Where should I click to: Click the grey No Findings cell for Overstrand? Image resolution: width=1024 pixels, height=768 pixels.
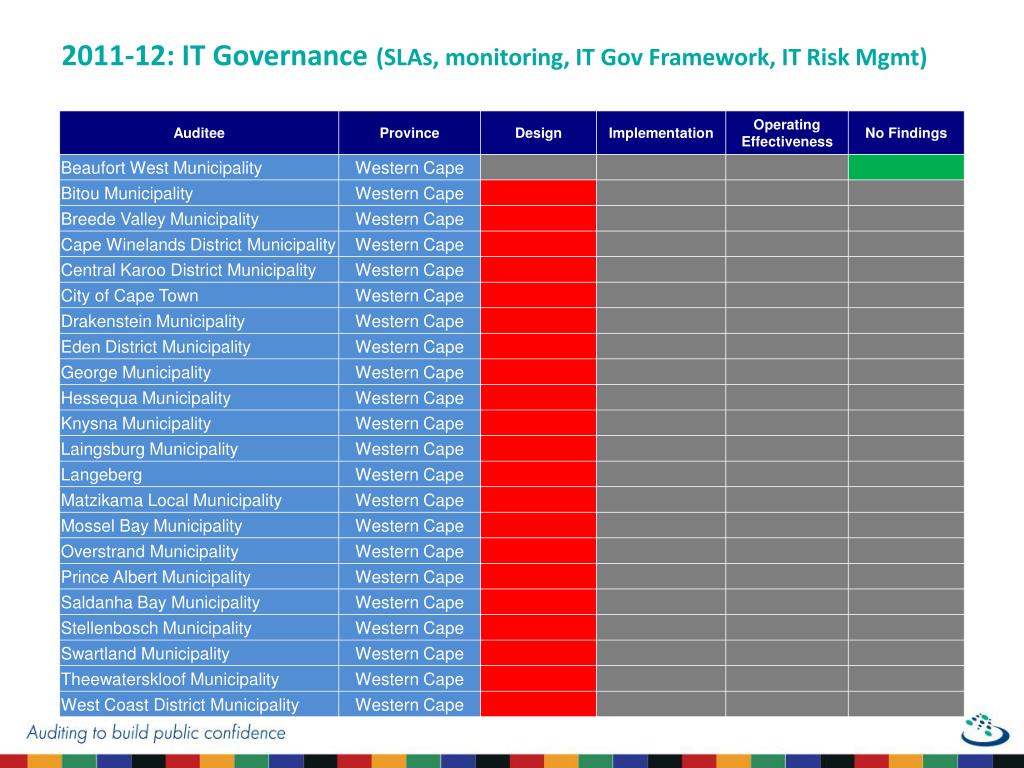coord(906,551)
